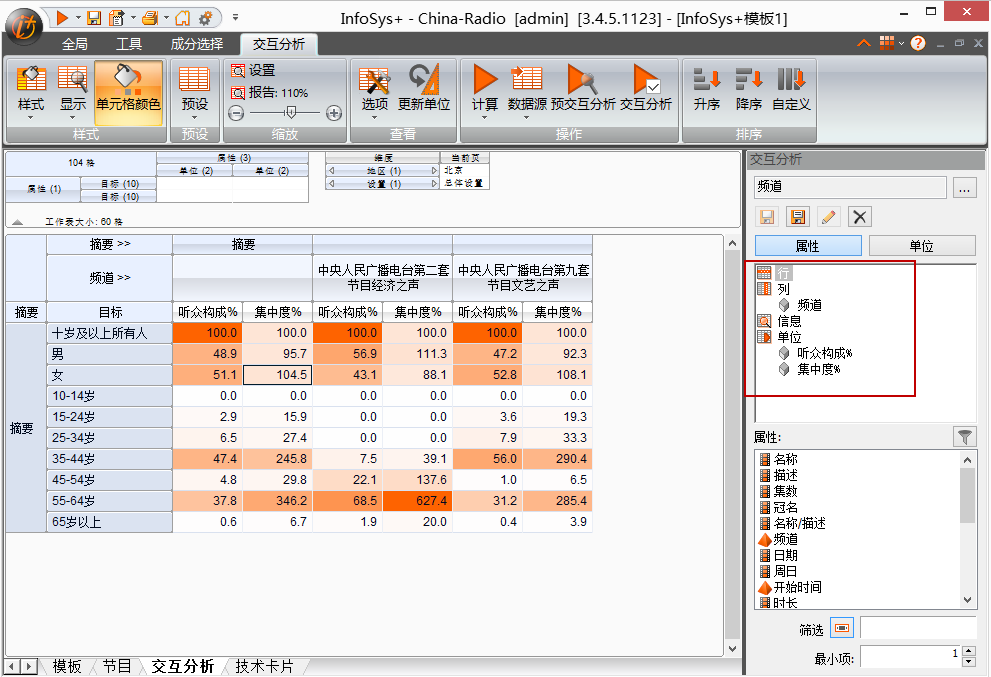The height and width of the screenshot is (677, 991).
Task: Select 行 node in layout tree
Action: pyautogui.click(x=784, y=273)
